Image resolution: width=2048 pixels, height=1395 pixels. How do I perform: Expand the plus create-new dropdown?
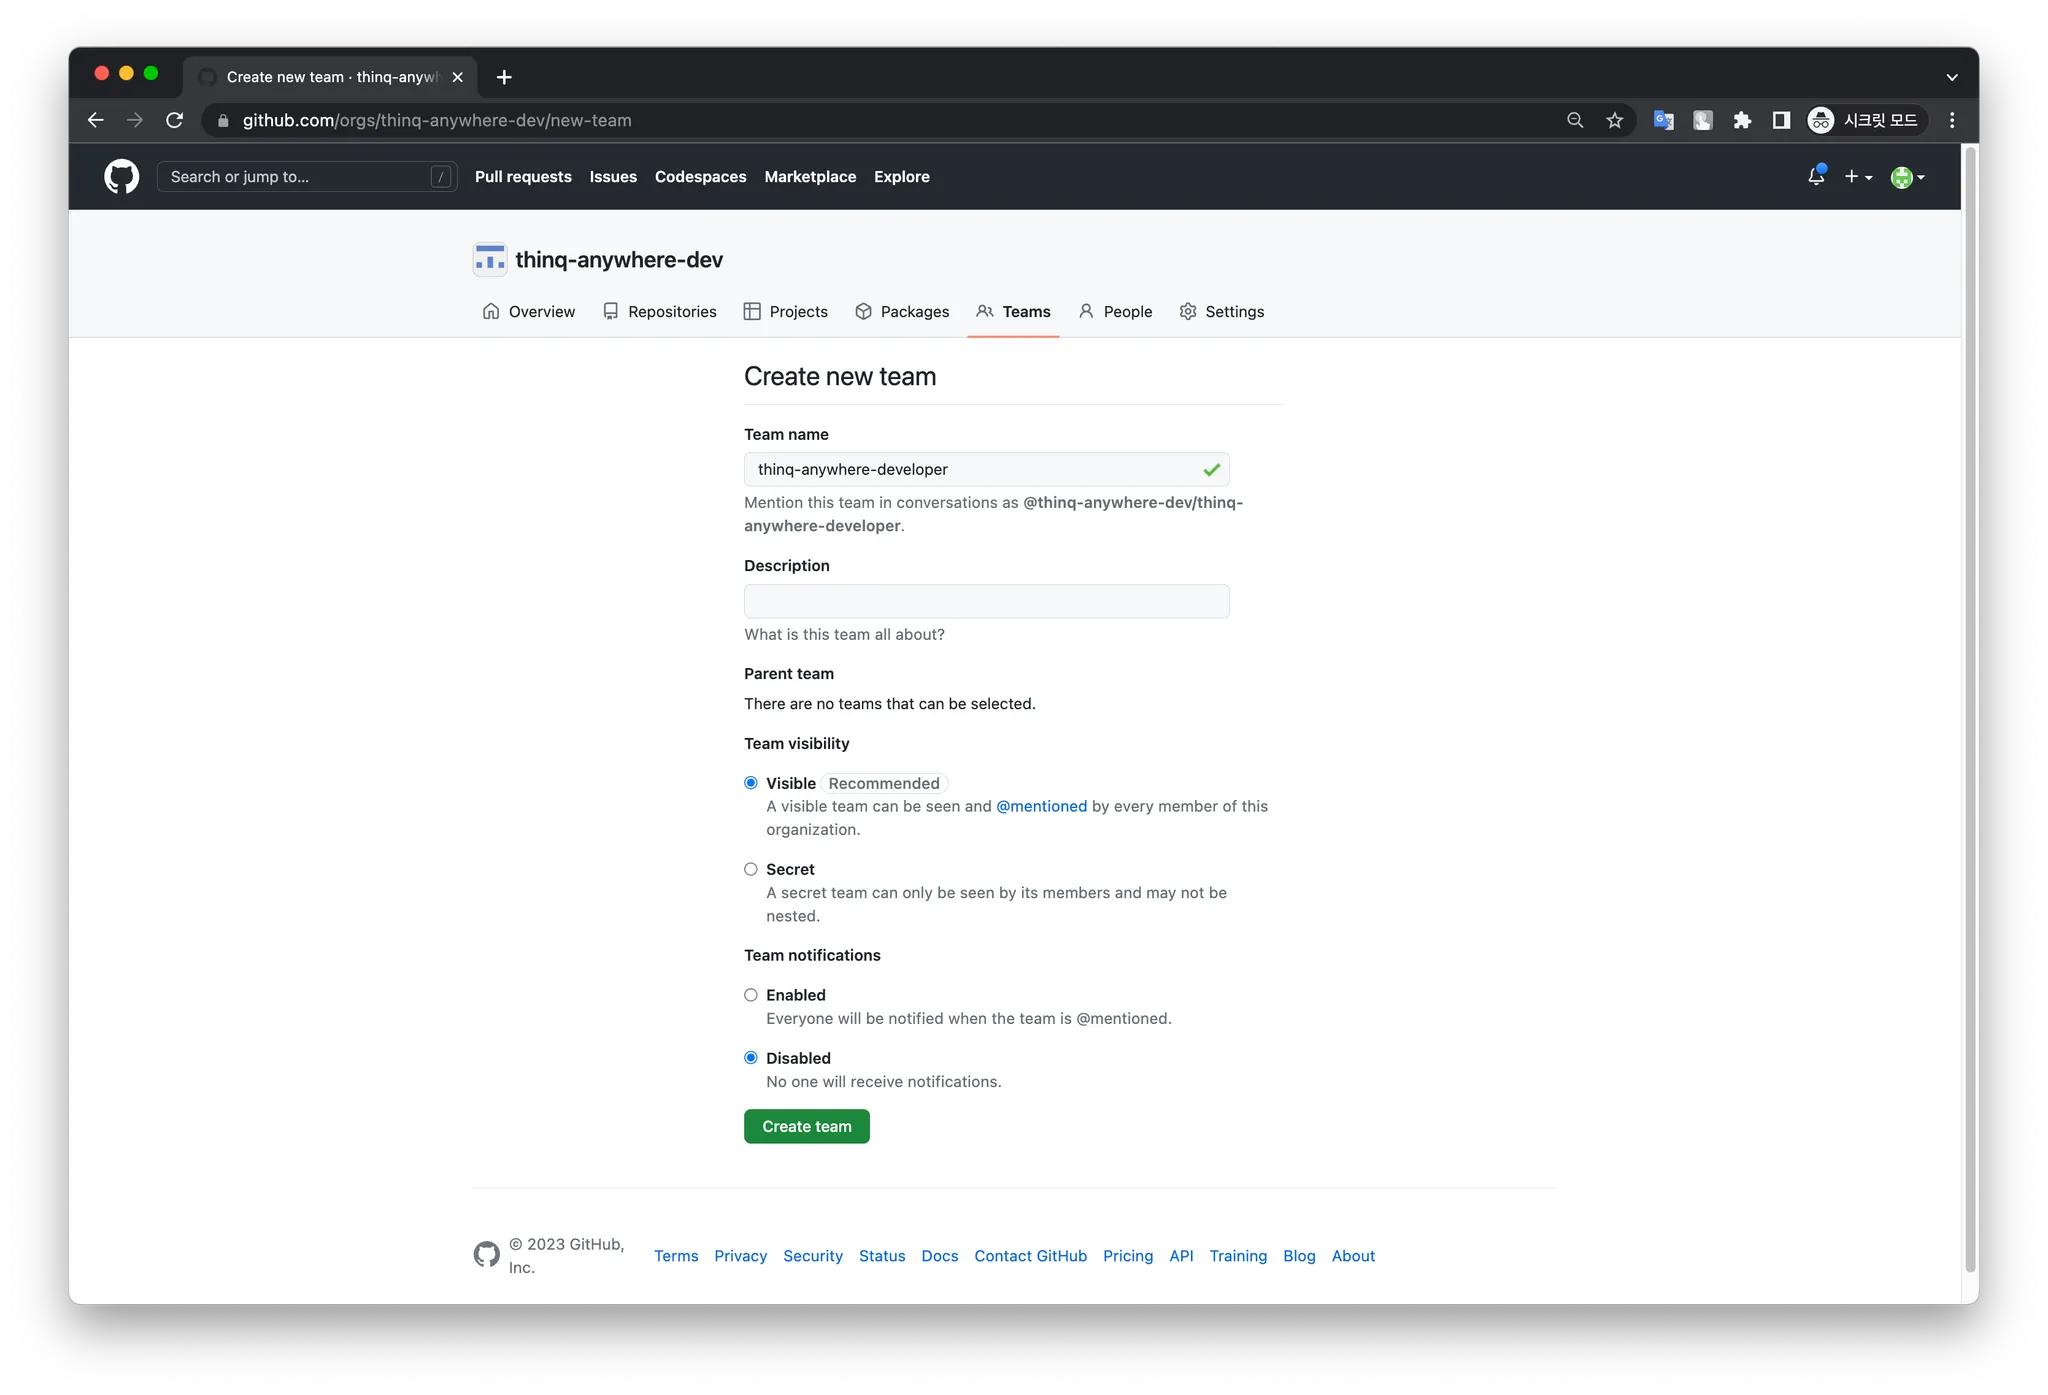click(x=1858, y=177)
